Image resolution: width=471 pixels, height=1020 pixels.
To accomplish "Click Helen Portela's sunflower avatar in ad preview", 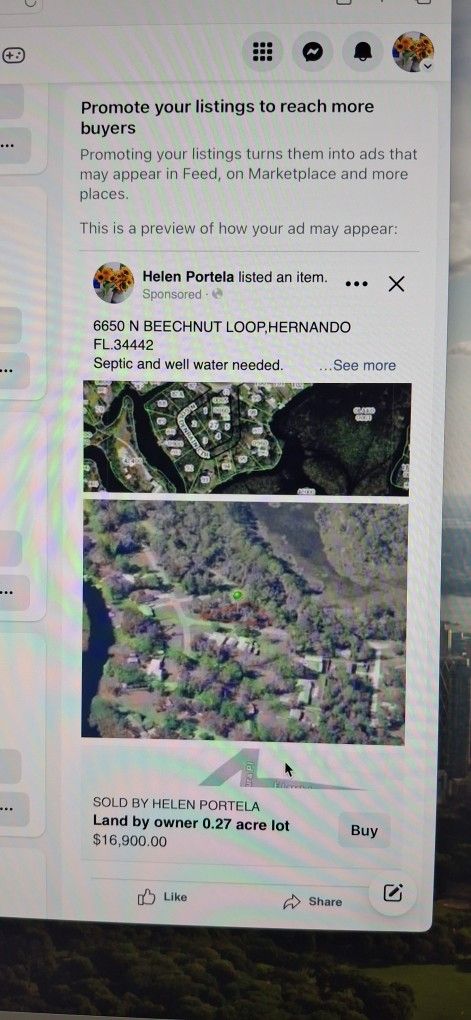I will click(x=114, y=283).
